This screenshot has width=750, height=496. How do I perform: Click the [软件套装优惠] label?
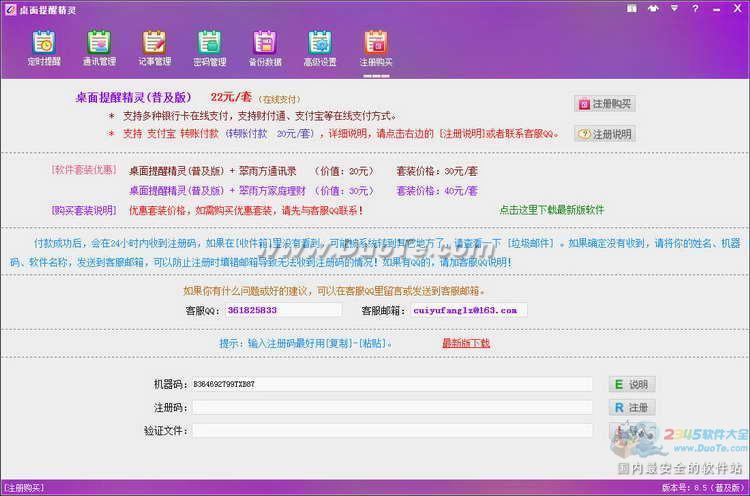84,170
